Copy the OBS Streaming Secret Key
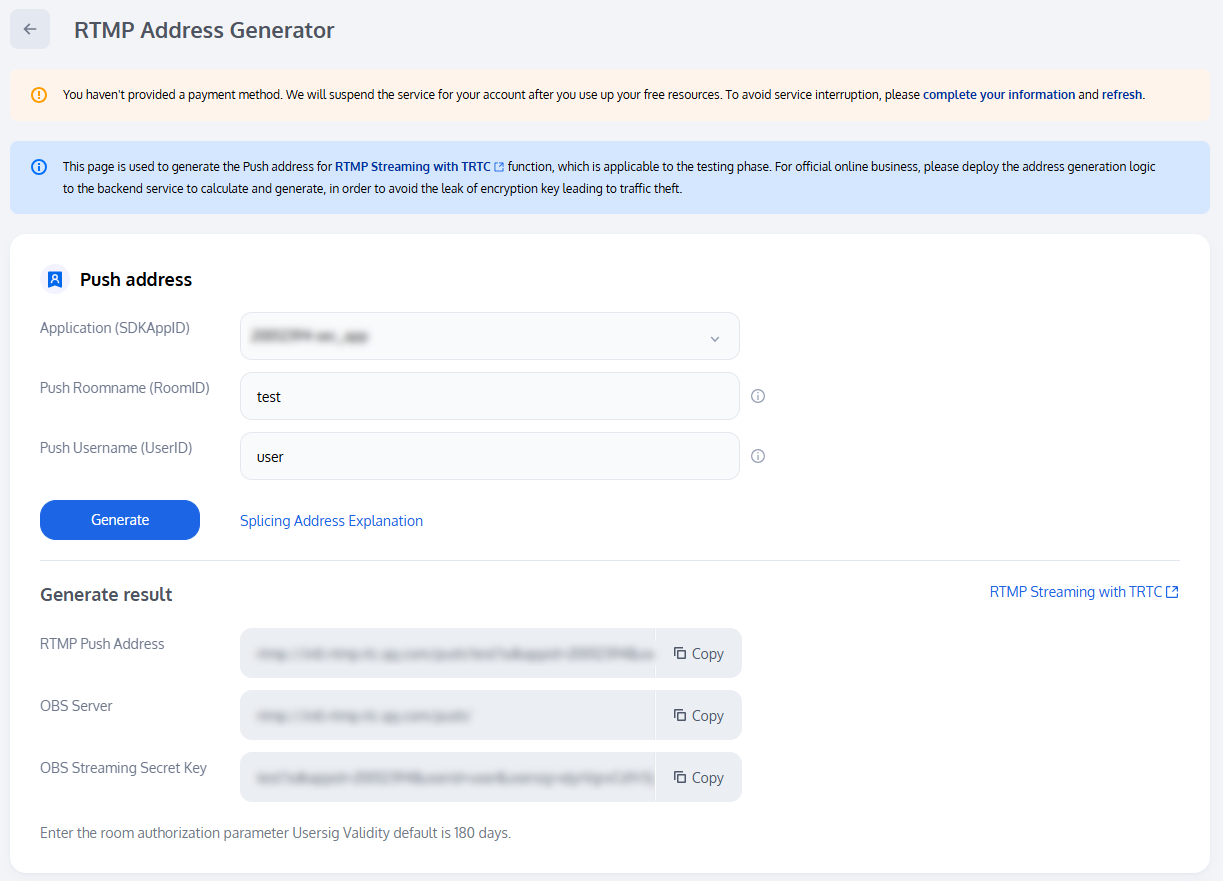This screenshot has height=881, width=1223. 698,777
